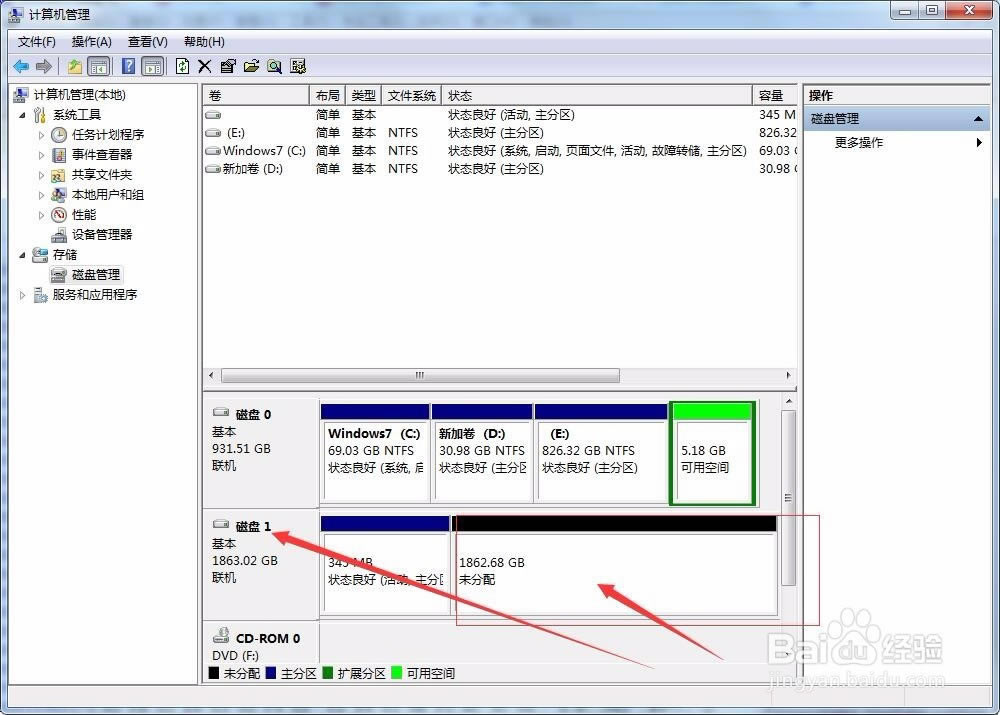Image resolution: width=1000 pixels, height=715 pixels.
Task: Select the 1862.68 GB unallocated partition block
Action: coord(615,572)
